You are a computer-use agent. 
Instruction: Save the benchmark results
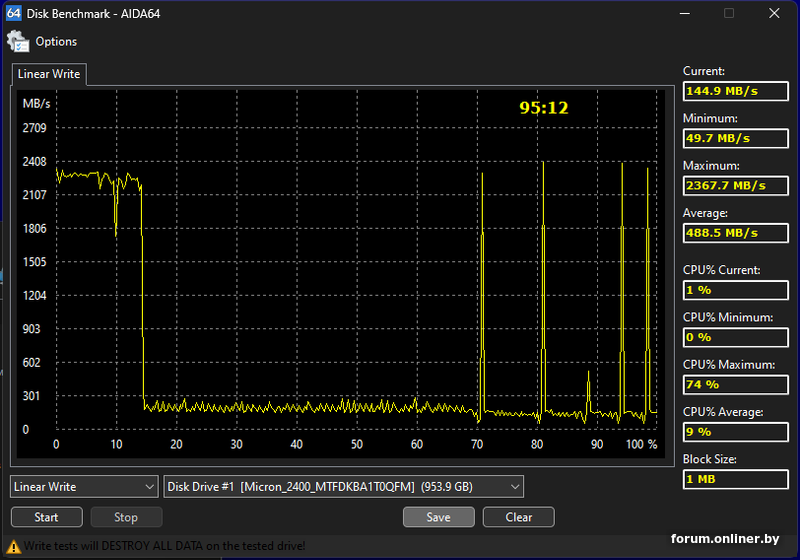click(438, 517)
